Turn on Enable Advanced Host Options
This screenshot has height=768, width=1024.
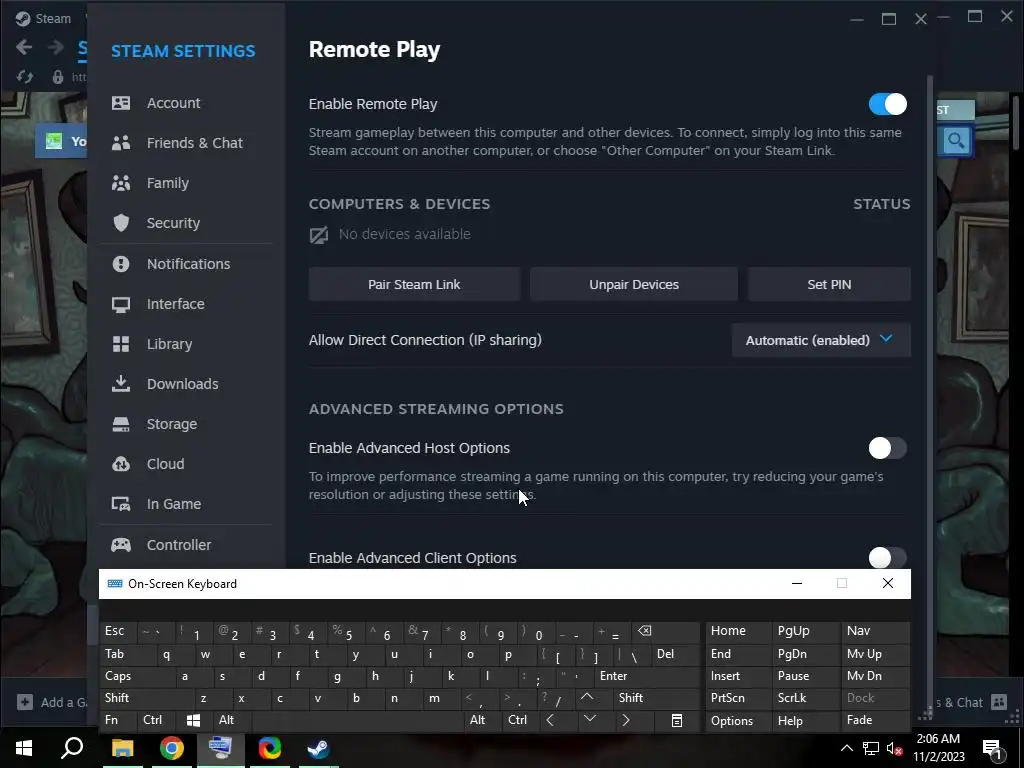[888, 448]
